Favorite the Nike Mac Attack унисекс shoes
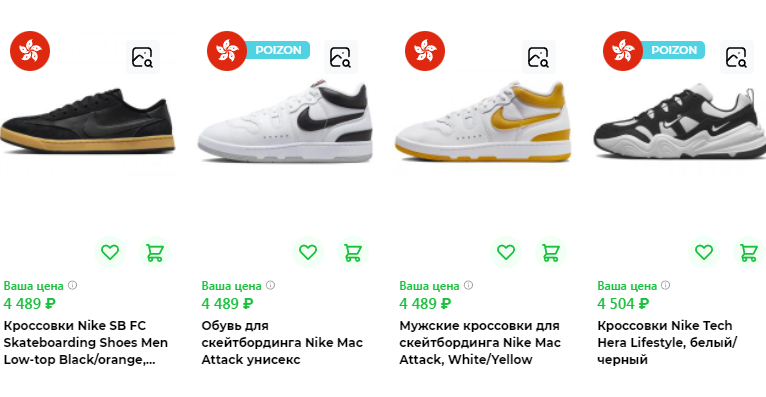Viewport: 766px width, 397px height. (308, 252)
